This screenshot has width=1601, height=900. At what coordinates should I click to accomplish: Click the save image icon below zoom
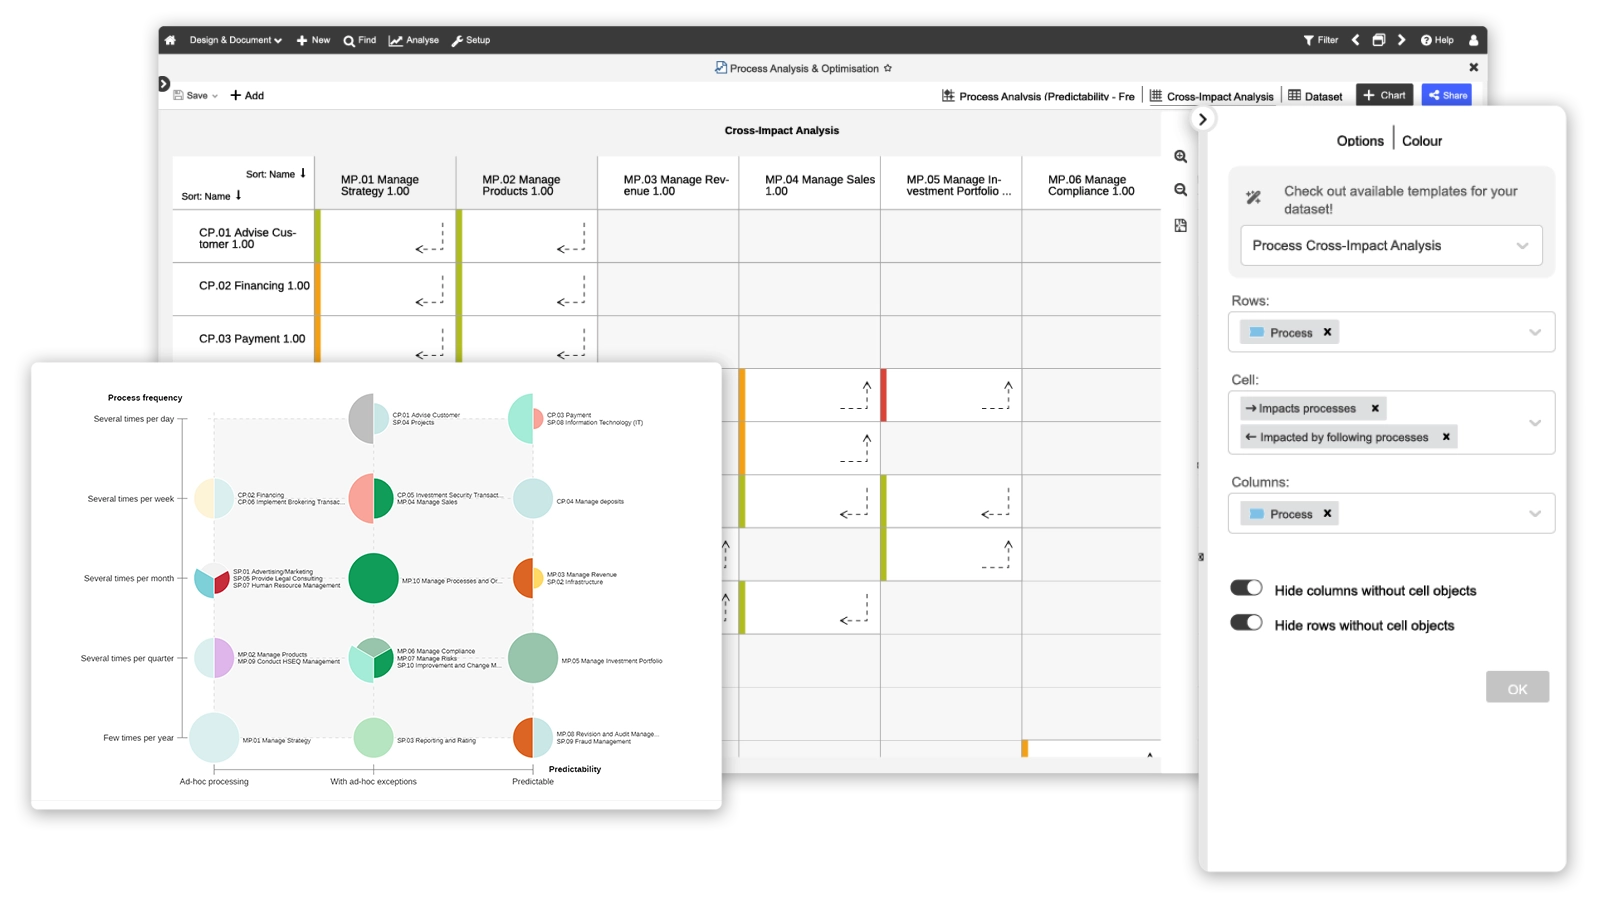pos(1181,226)
